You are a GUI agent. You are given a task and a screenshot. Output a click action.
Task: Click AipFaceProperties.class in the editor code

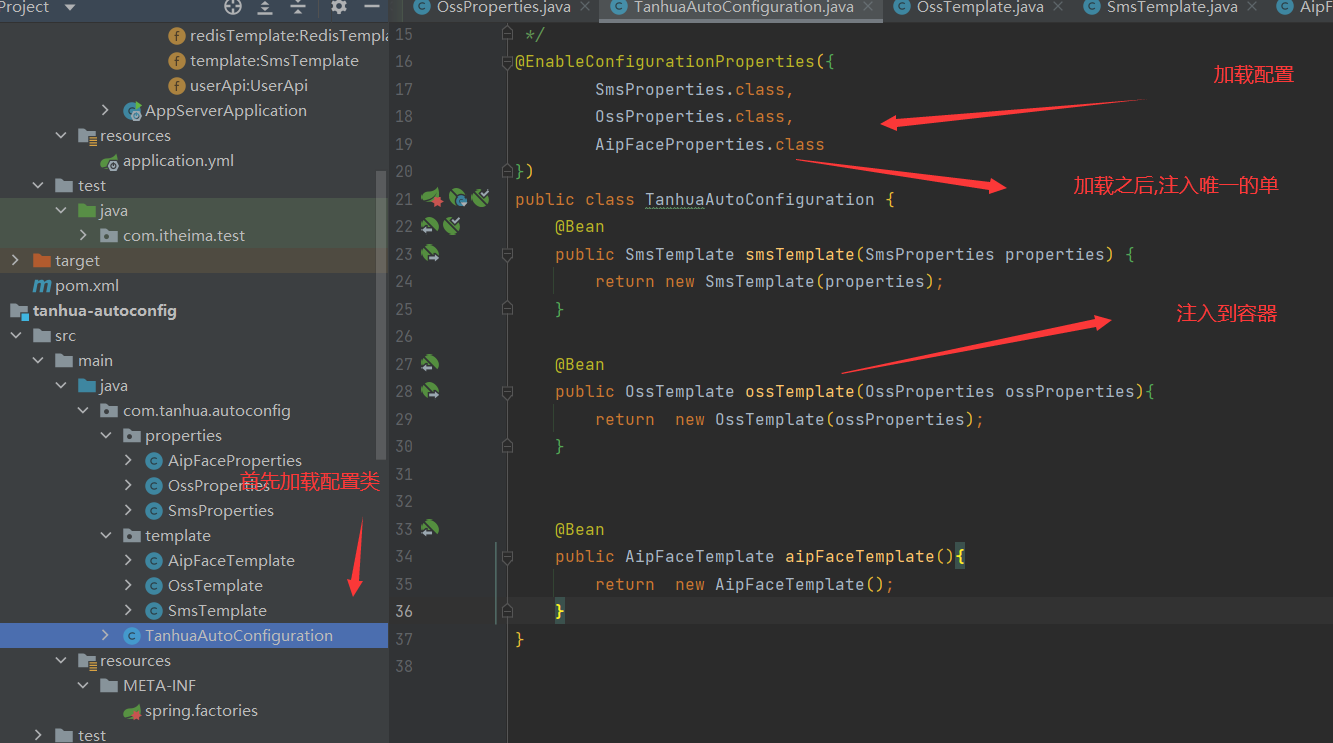710,145
